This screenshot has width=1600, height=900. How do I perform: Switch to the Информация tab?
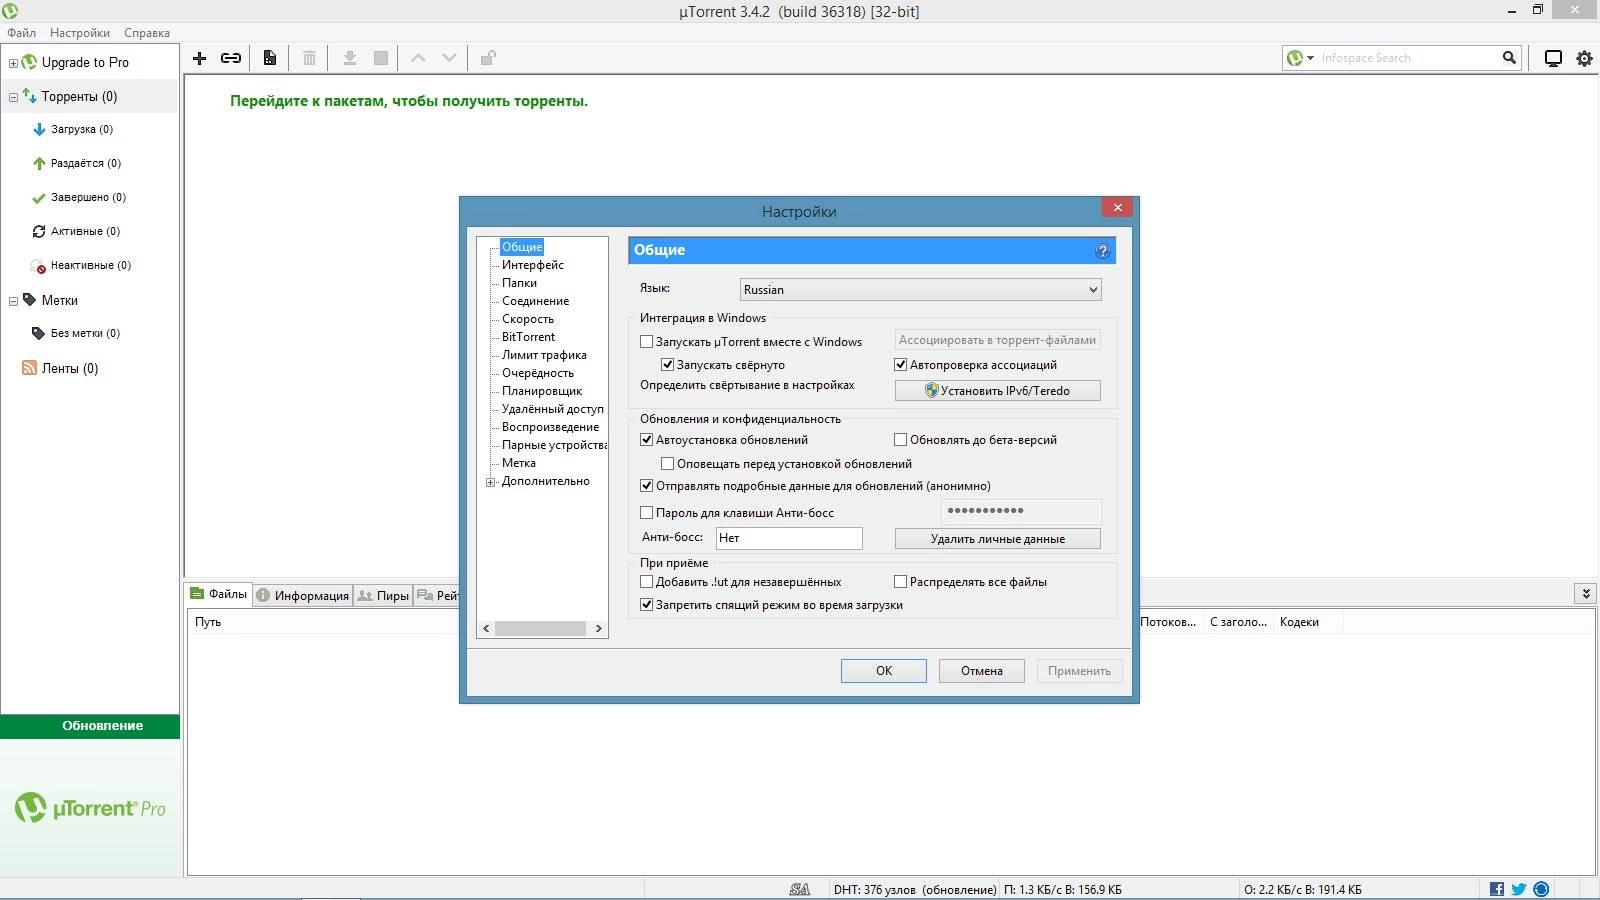coord(303,596)
